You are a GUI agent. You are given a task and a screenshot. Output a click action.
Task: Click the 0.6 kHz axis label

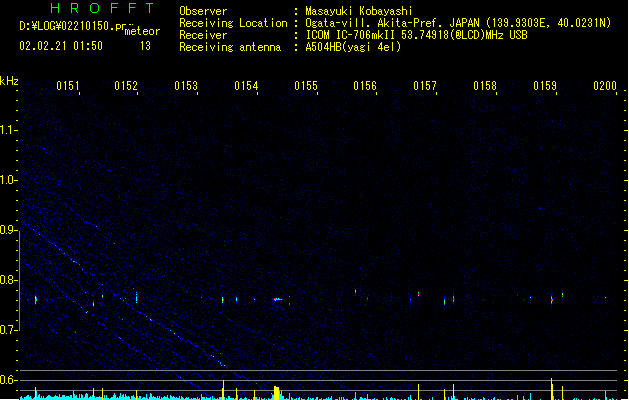click(8, 380)
